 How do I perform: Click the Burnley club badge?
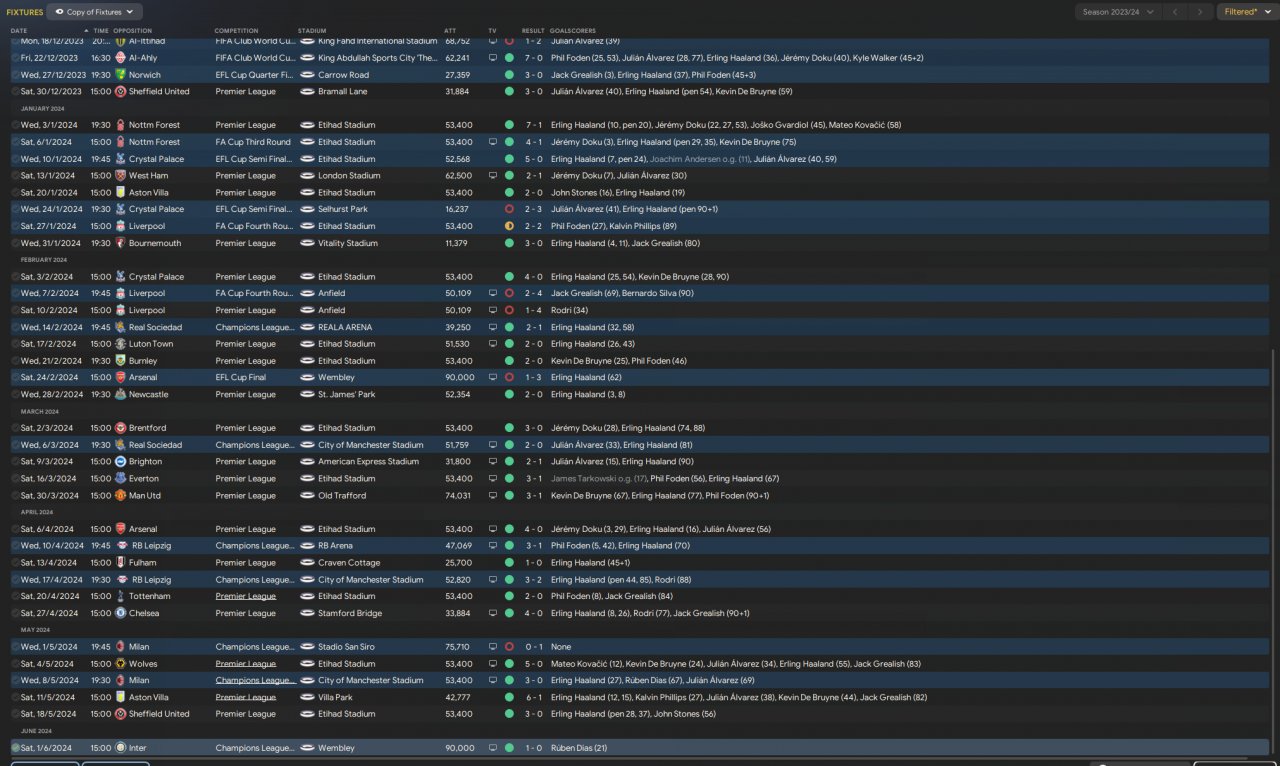click(x=120, y=361)
